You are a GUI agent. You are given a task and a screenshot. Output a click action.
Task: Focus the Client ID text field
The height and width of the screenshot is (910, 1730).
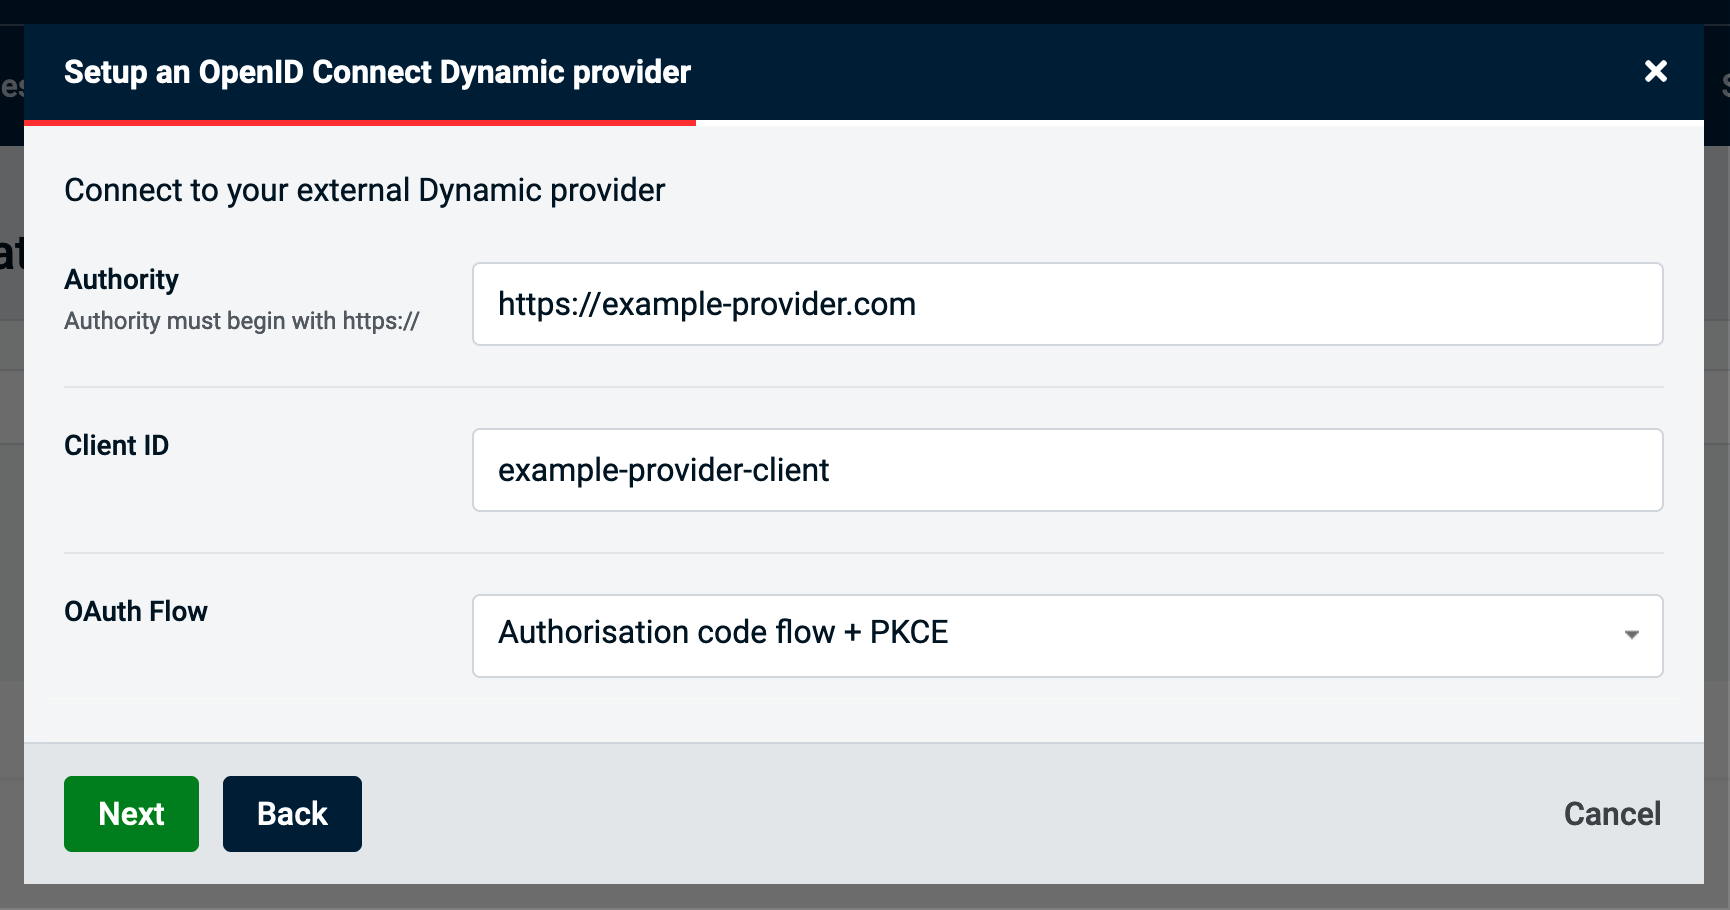[1067, 470]
